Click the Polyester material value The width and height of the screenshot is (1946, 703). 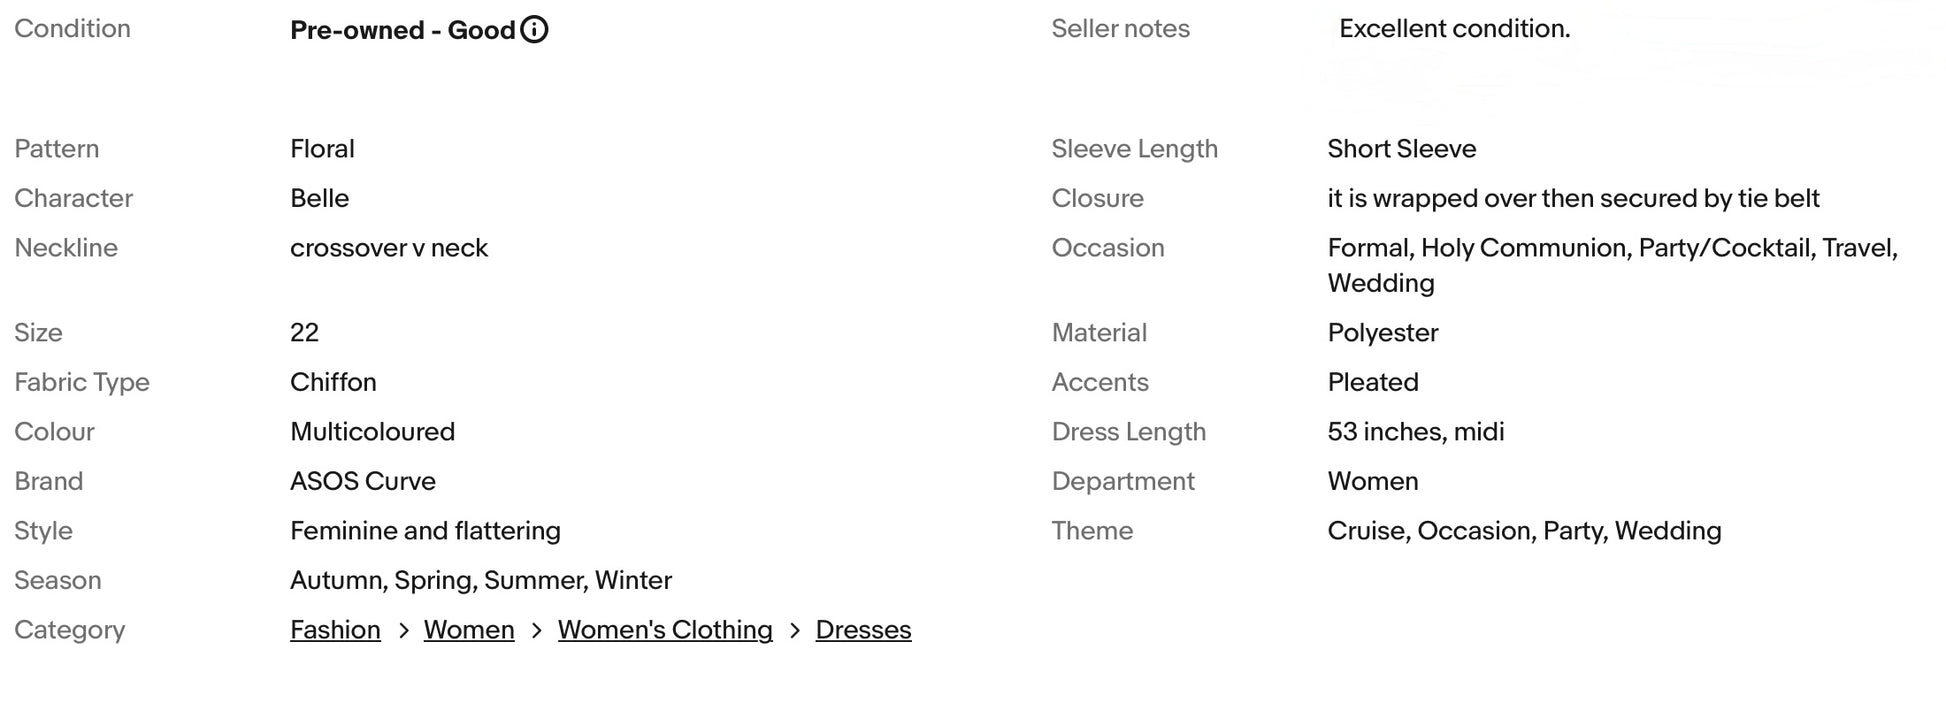point(1382,333)
